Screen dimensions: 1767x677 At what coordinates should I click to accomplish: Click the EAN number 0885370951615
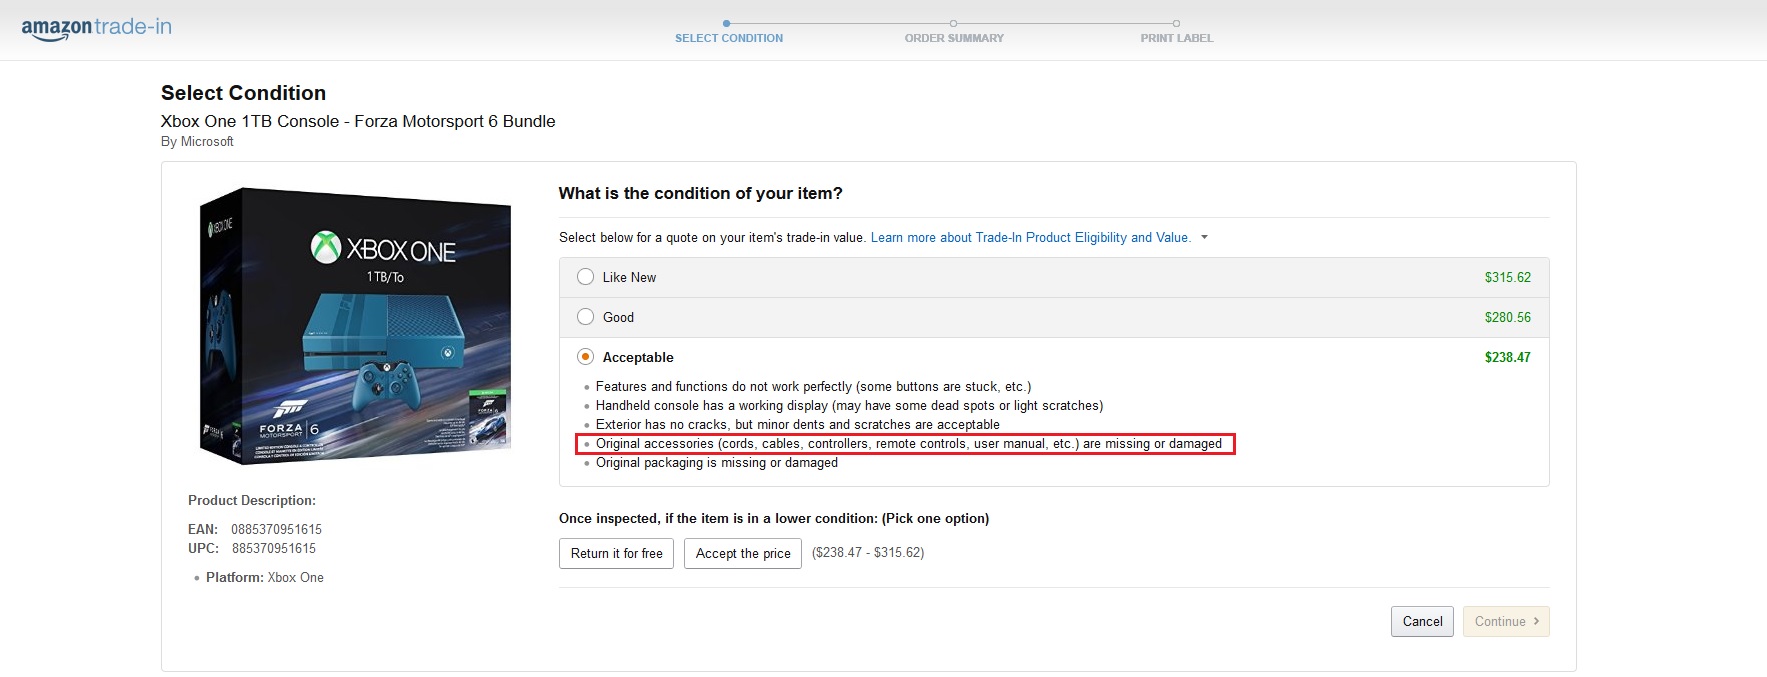click(x=276, y=529)
